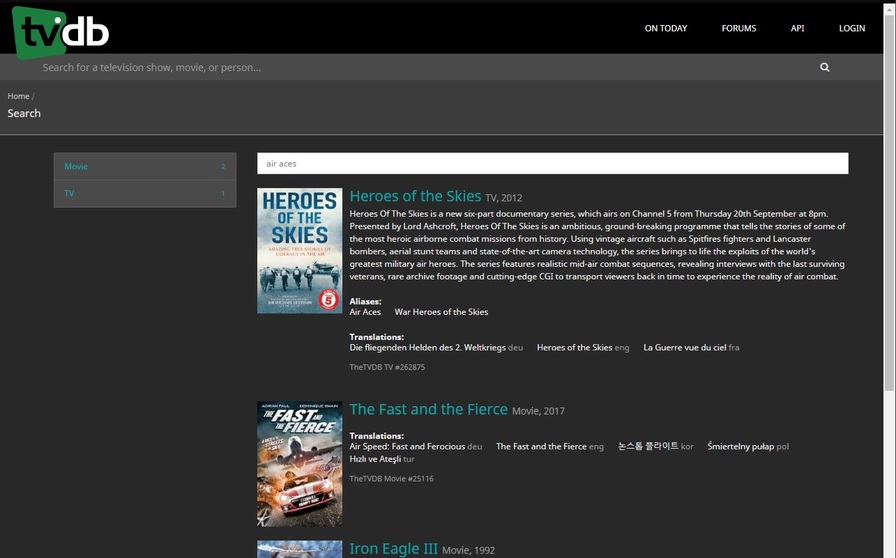The width and height of the screenshot is (896, 558).
Task: Click the Home breadcrumb link
Action: (18, 96)
